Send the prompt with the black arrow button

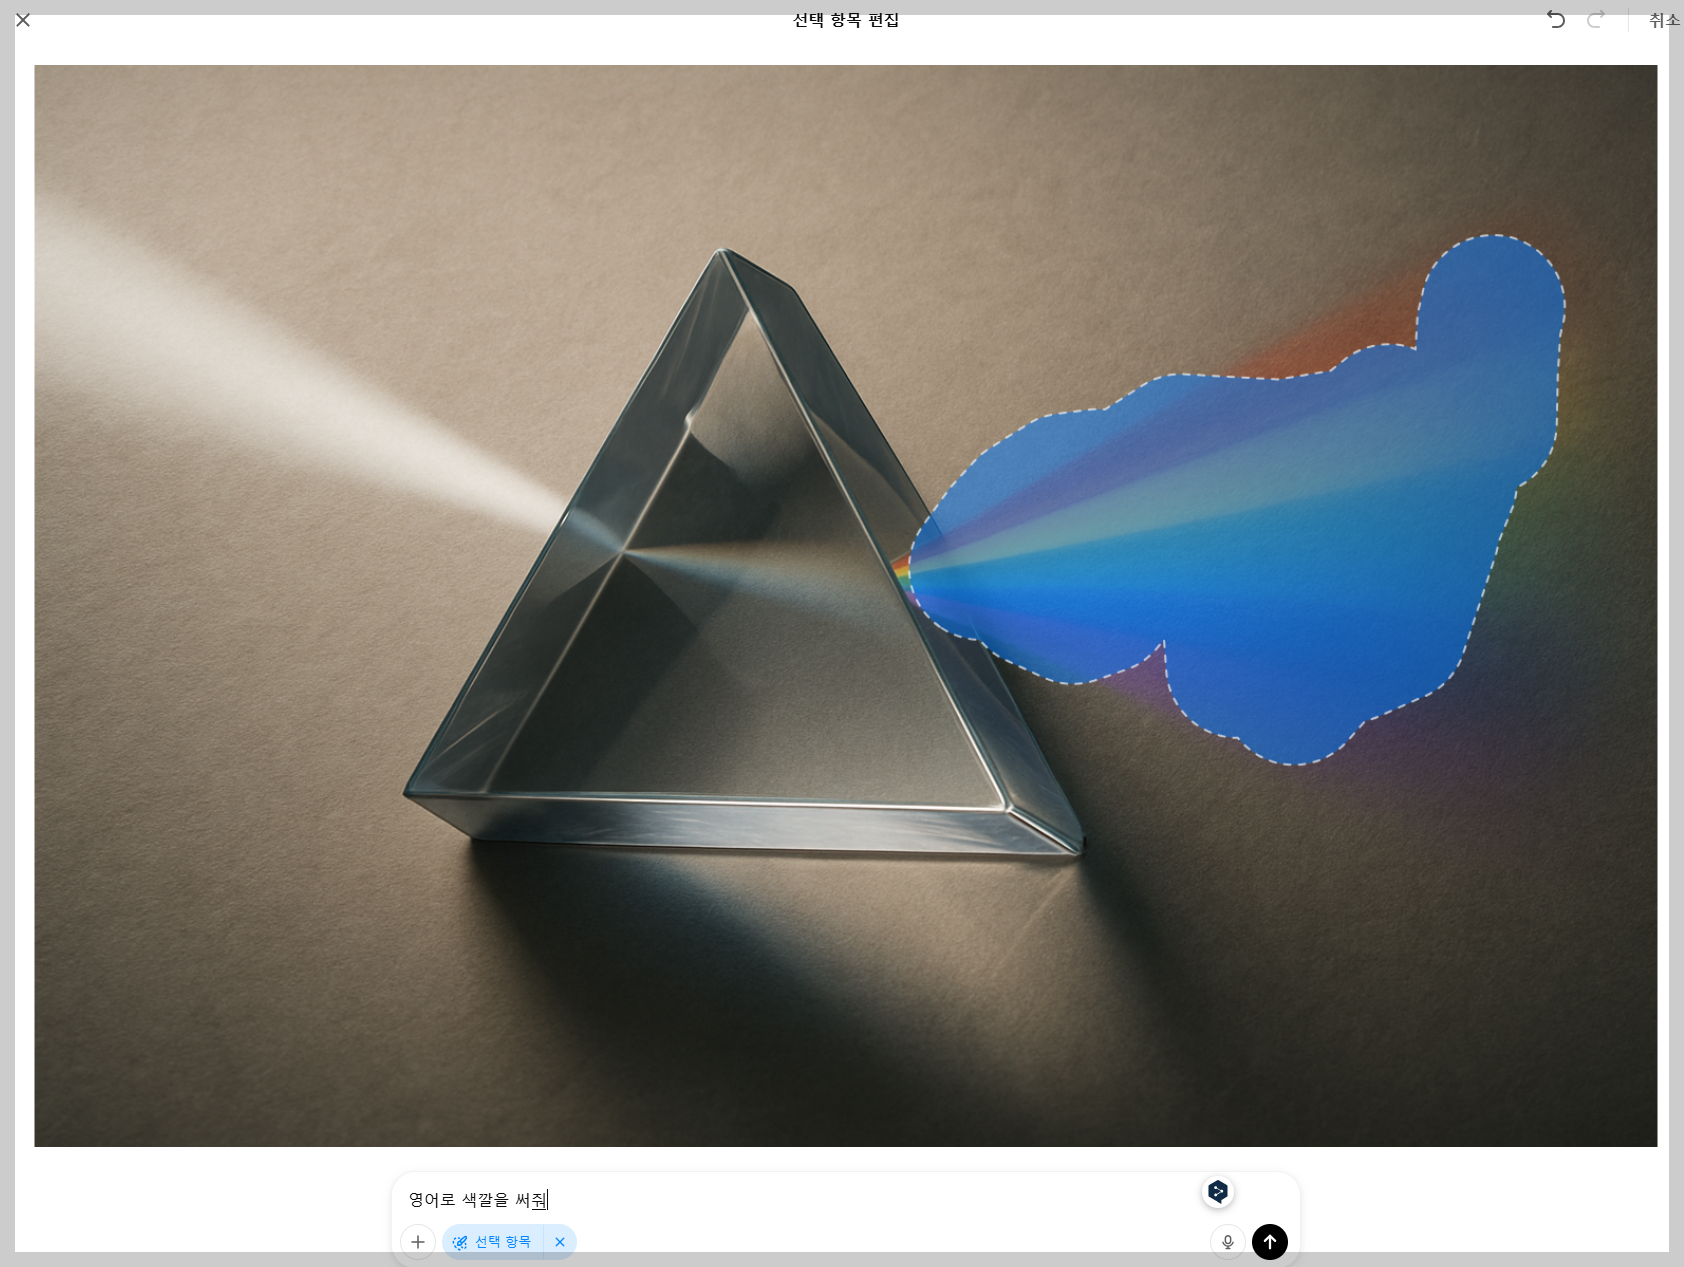point(1270,1242)
